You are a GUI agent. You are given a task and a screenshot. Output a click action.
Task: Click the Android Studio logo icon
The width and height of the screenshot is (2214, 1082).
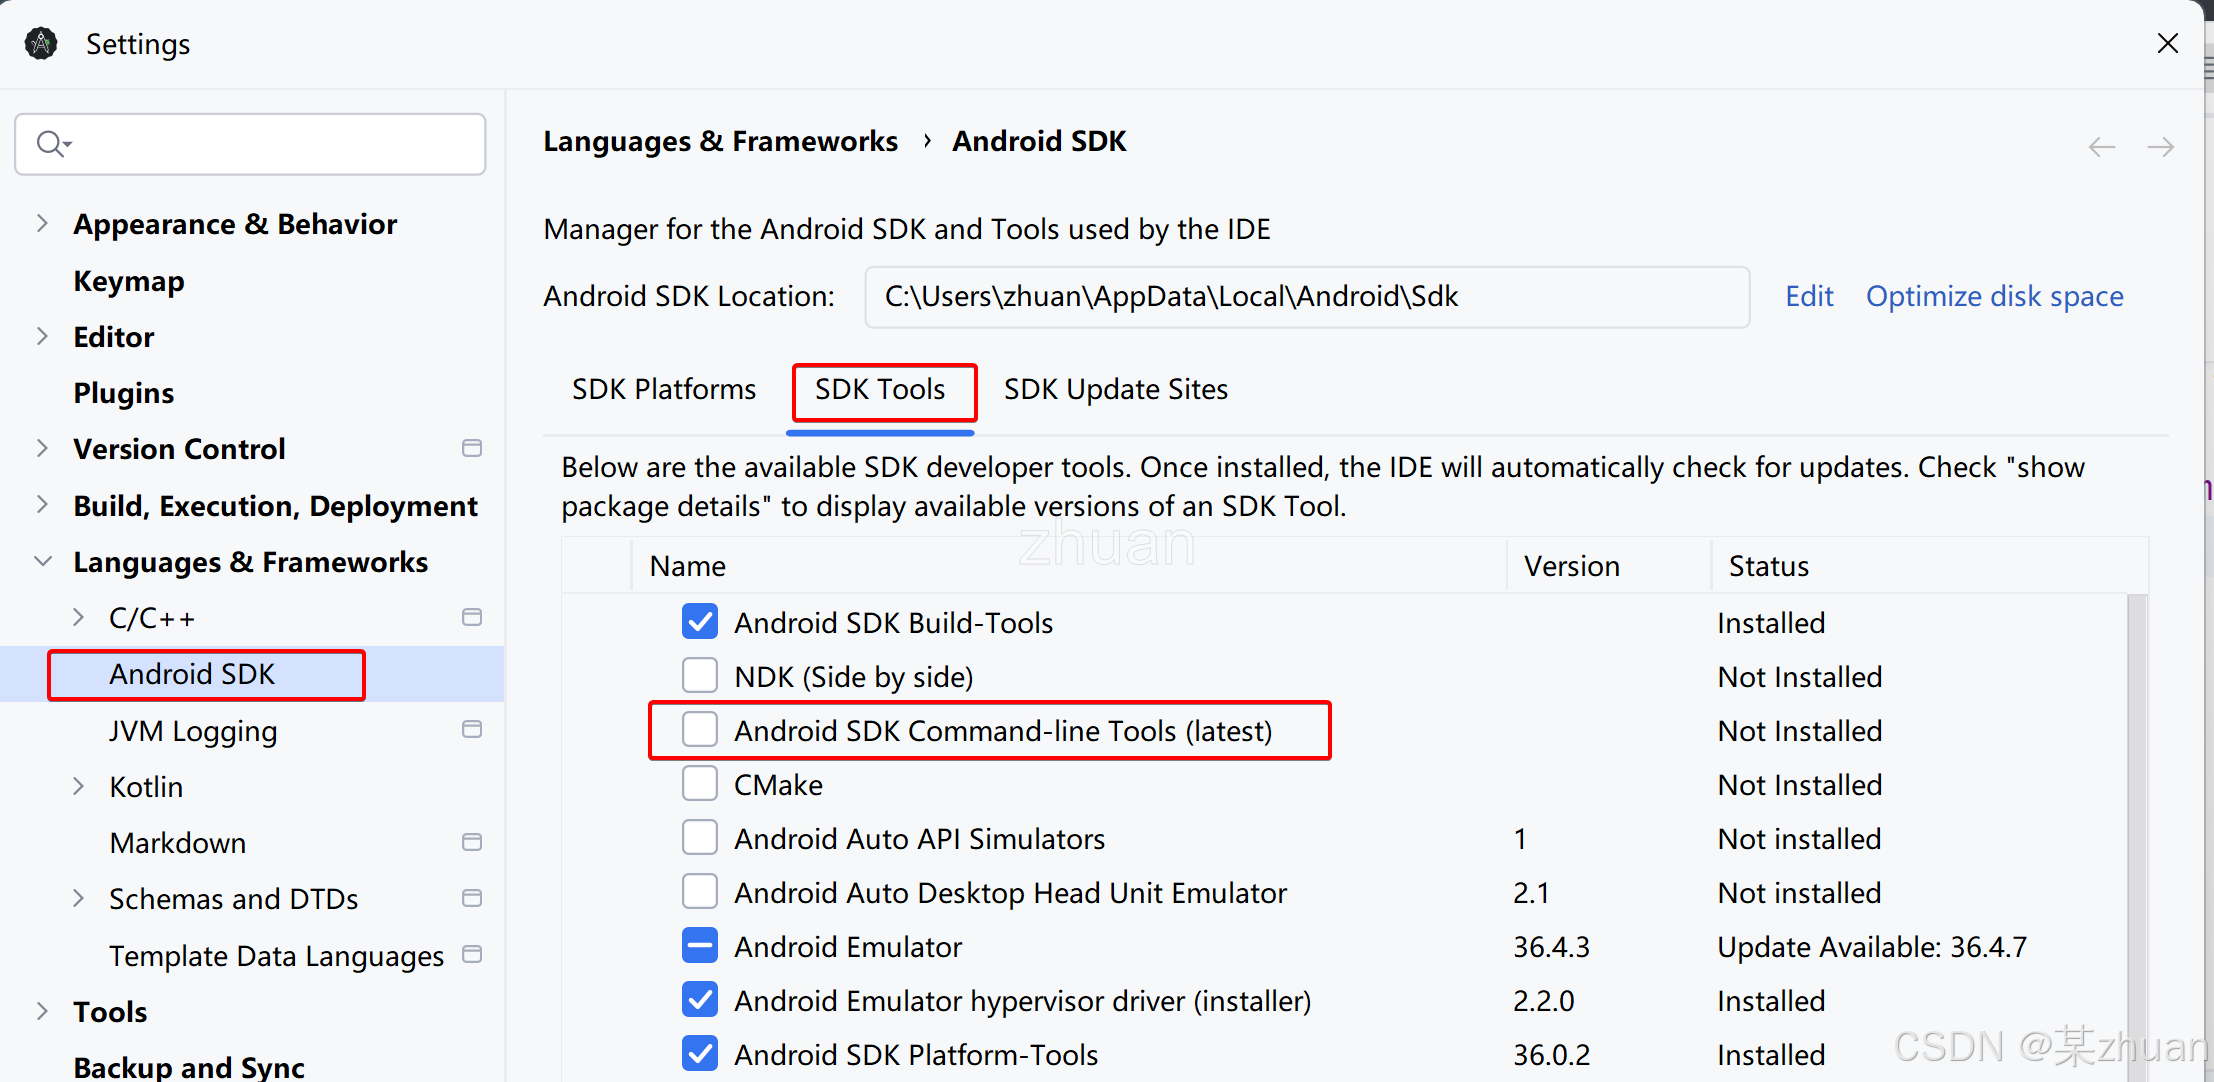[x=41, y=44]
